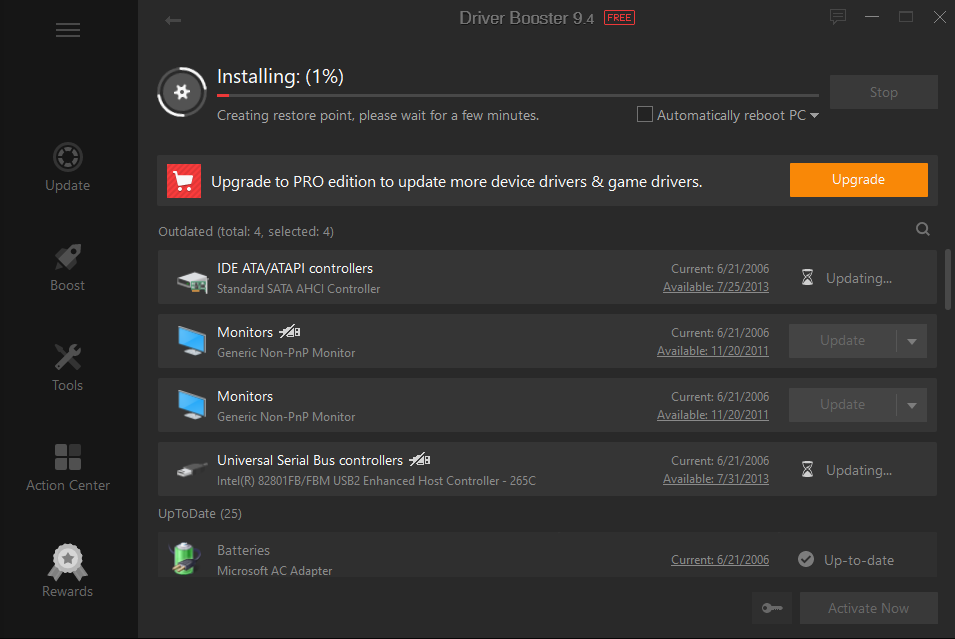
Task: Open Available 7/25/2013 driver link
Action: click(x=715, y=288)
